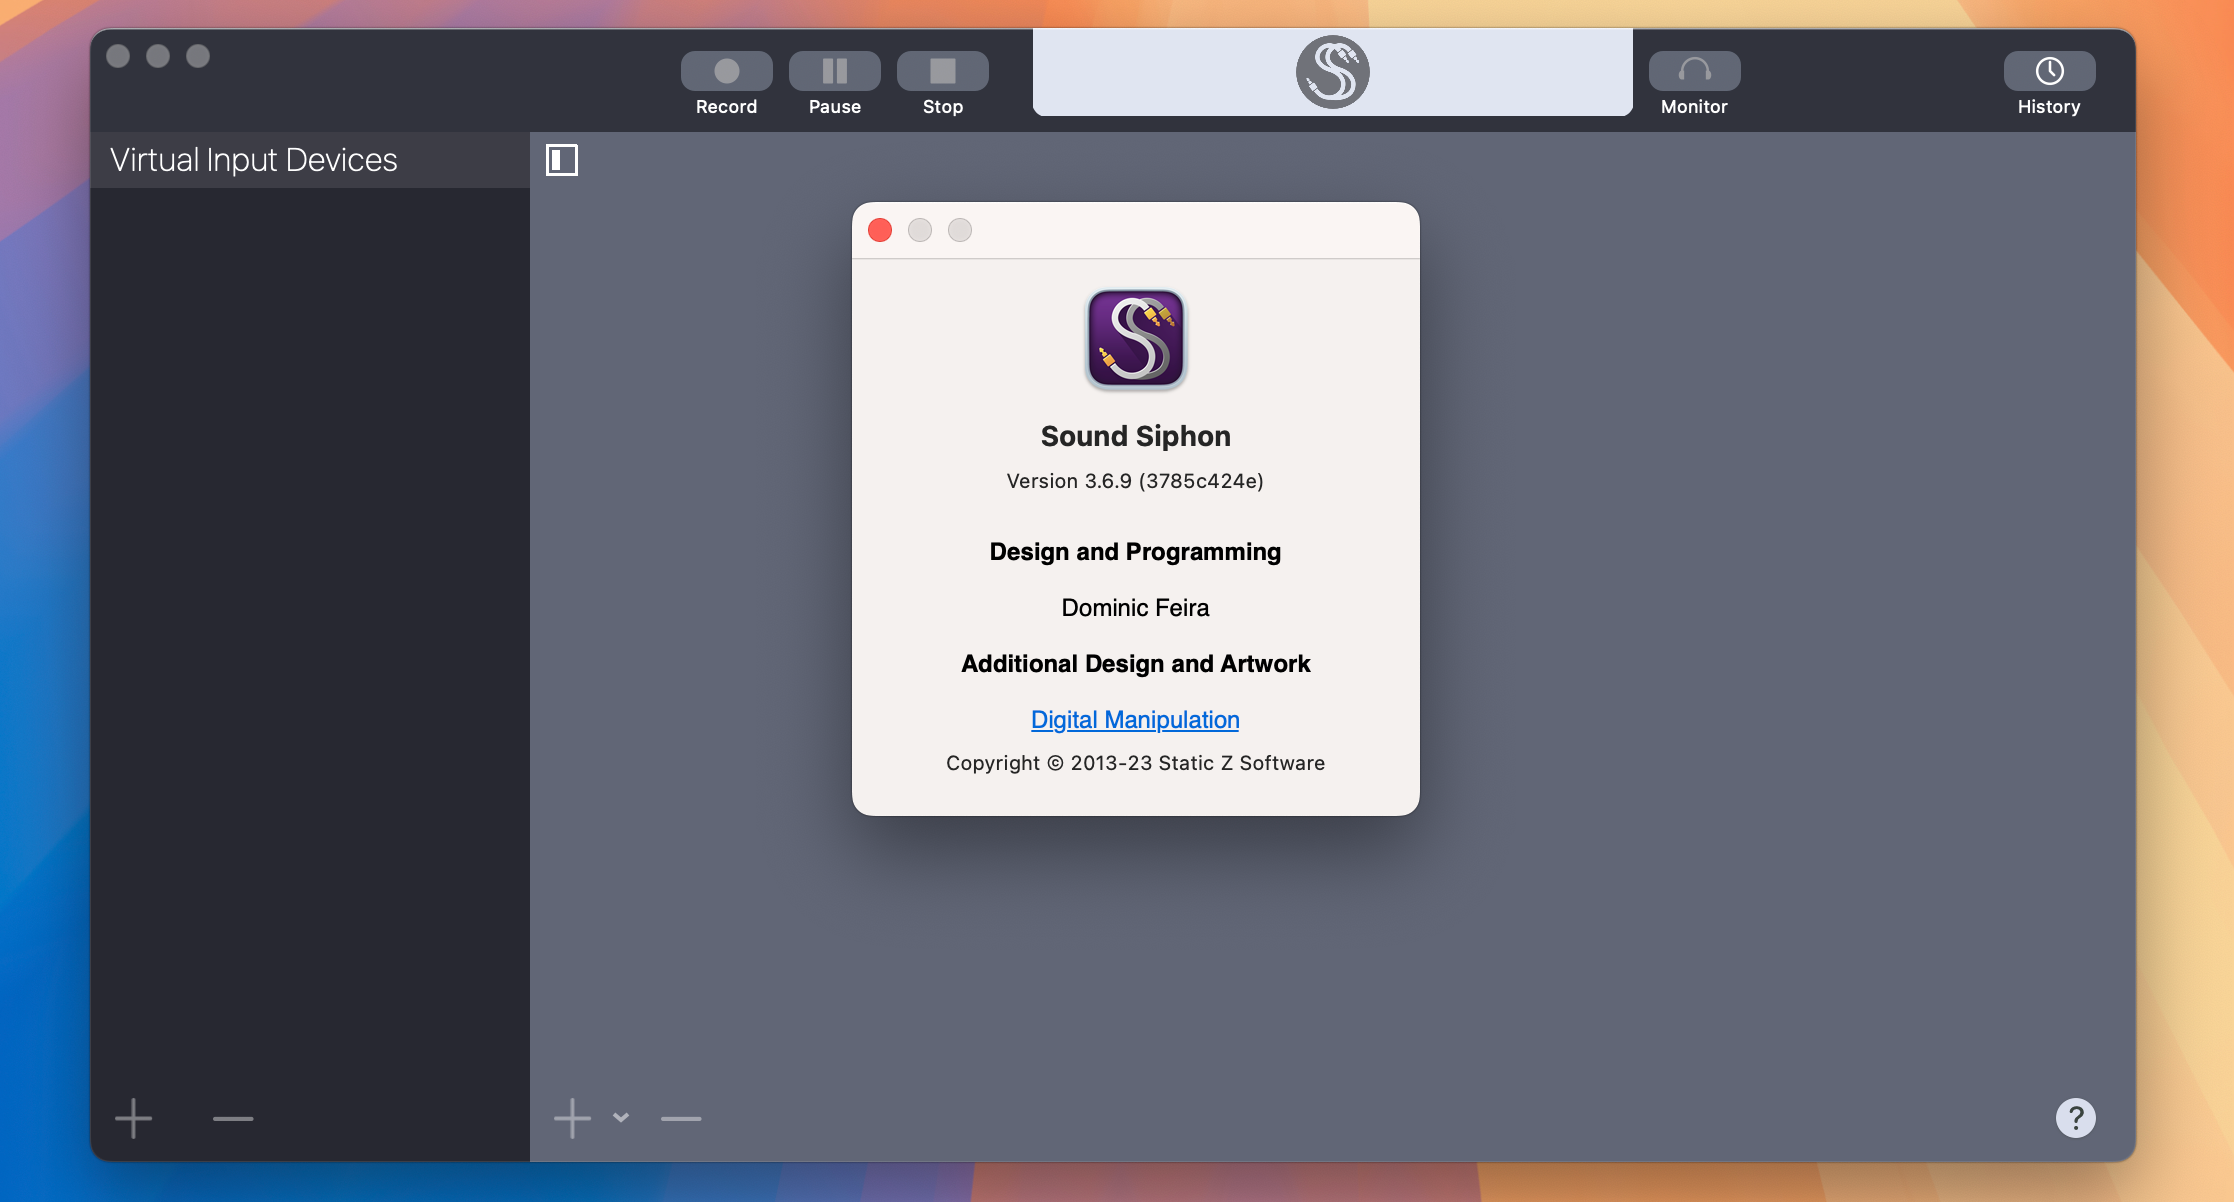Click the Virtual Input Devices header

coord(254,160)
